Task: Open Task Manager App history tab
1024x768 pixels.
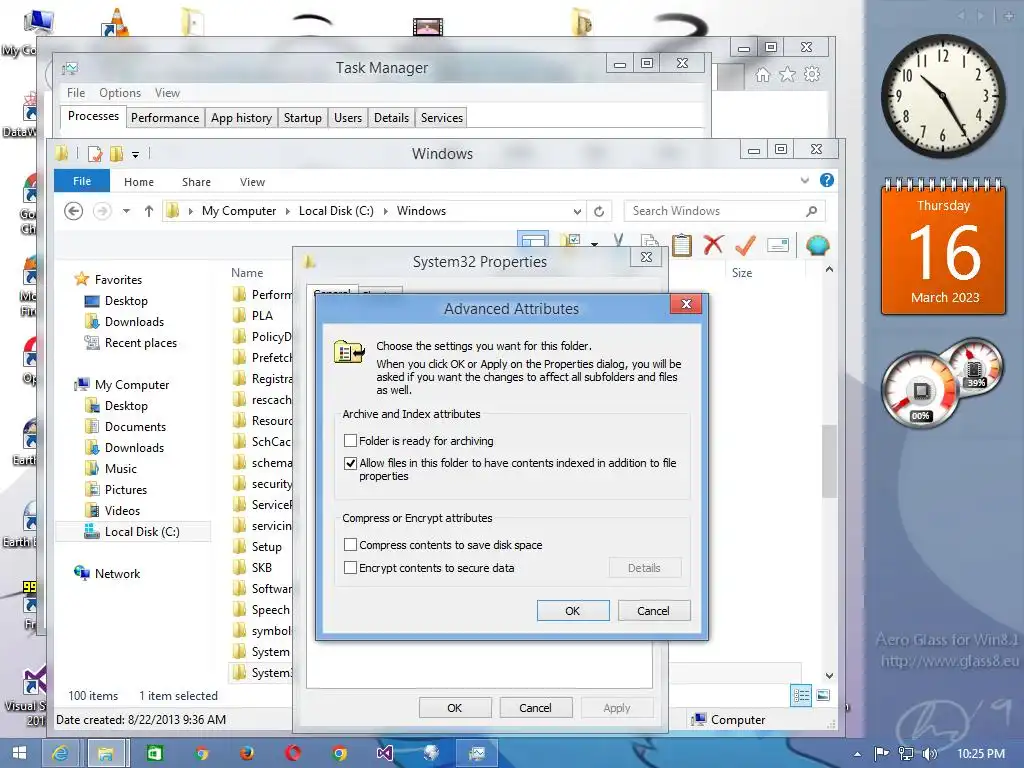Action: click(241, 118)
